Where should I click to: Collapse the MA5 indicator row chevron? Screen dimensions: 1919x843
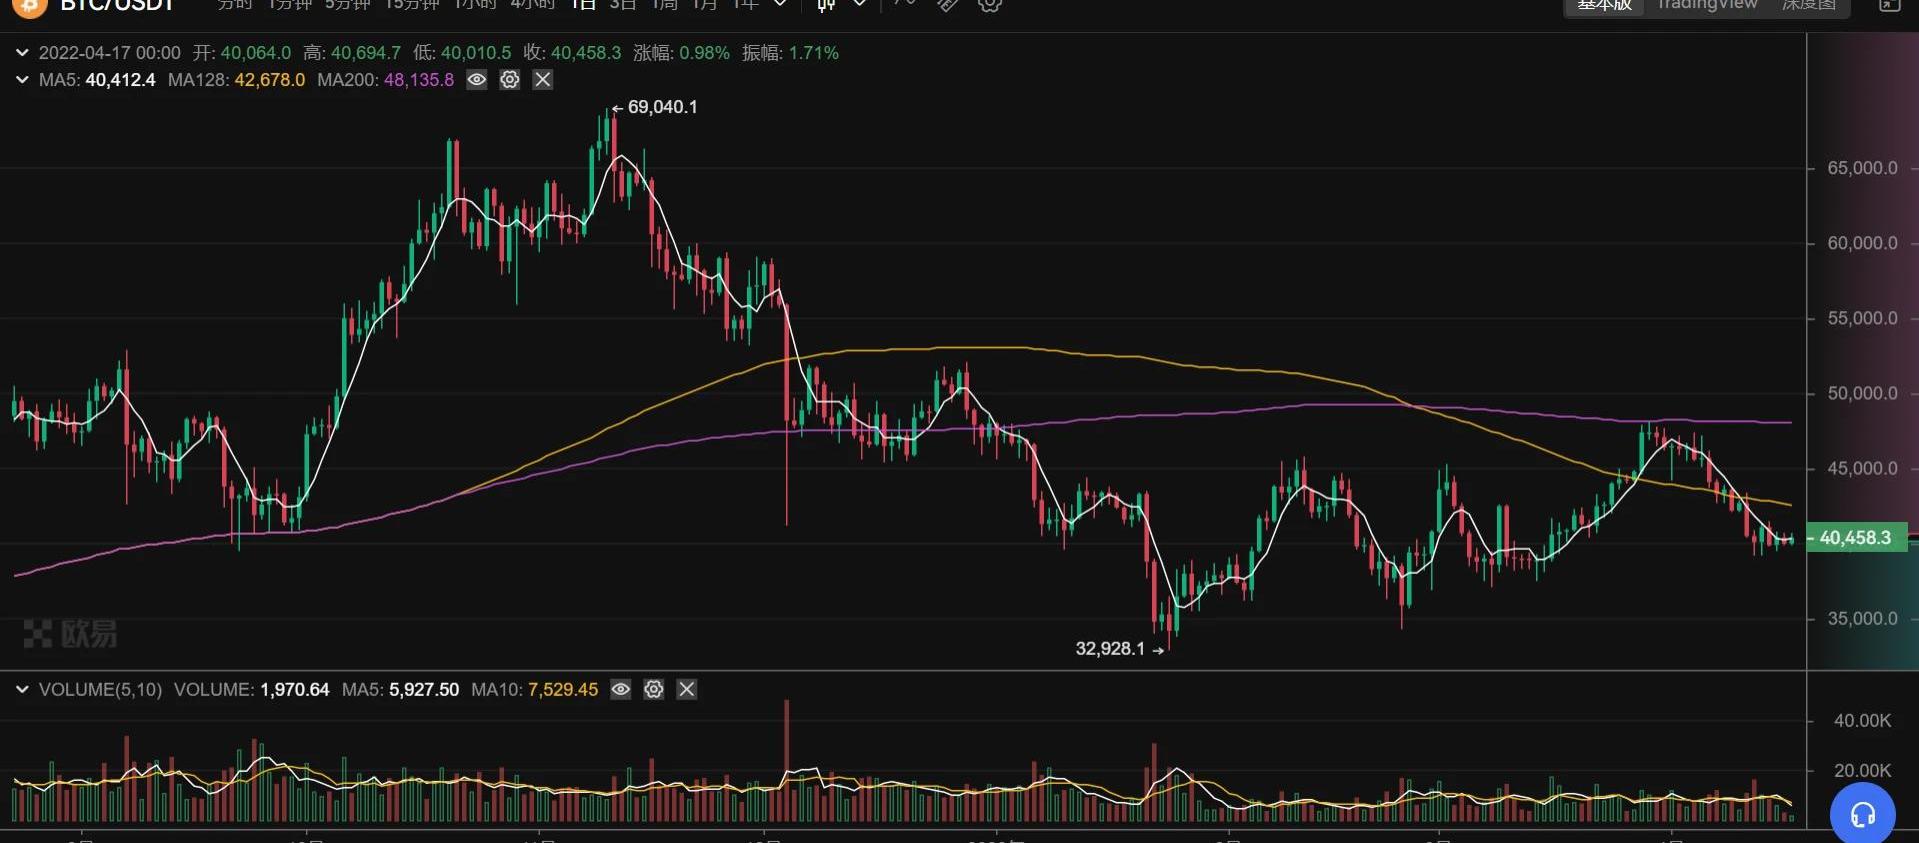[22, 80]
